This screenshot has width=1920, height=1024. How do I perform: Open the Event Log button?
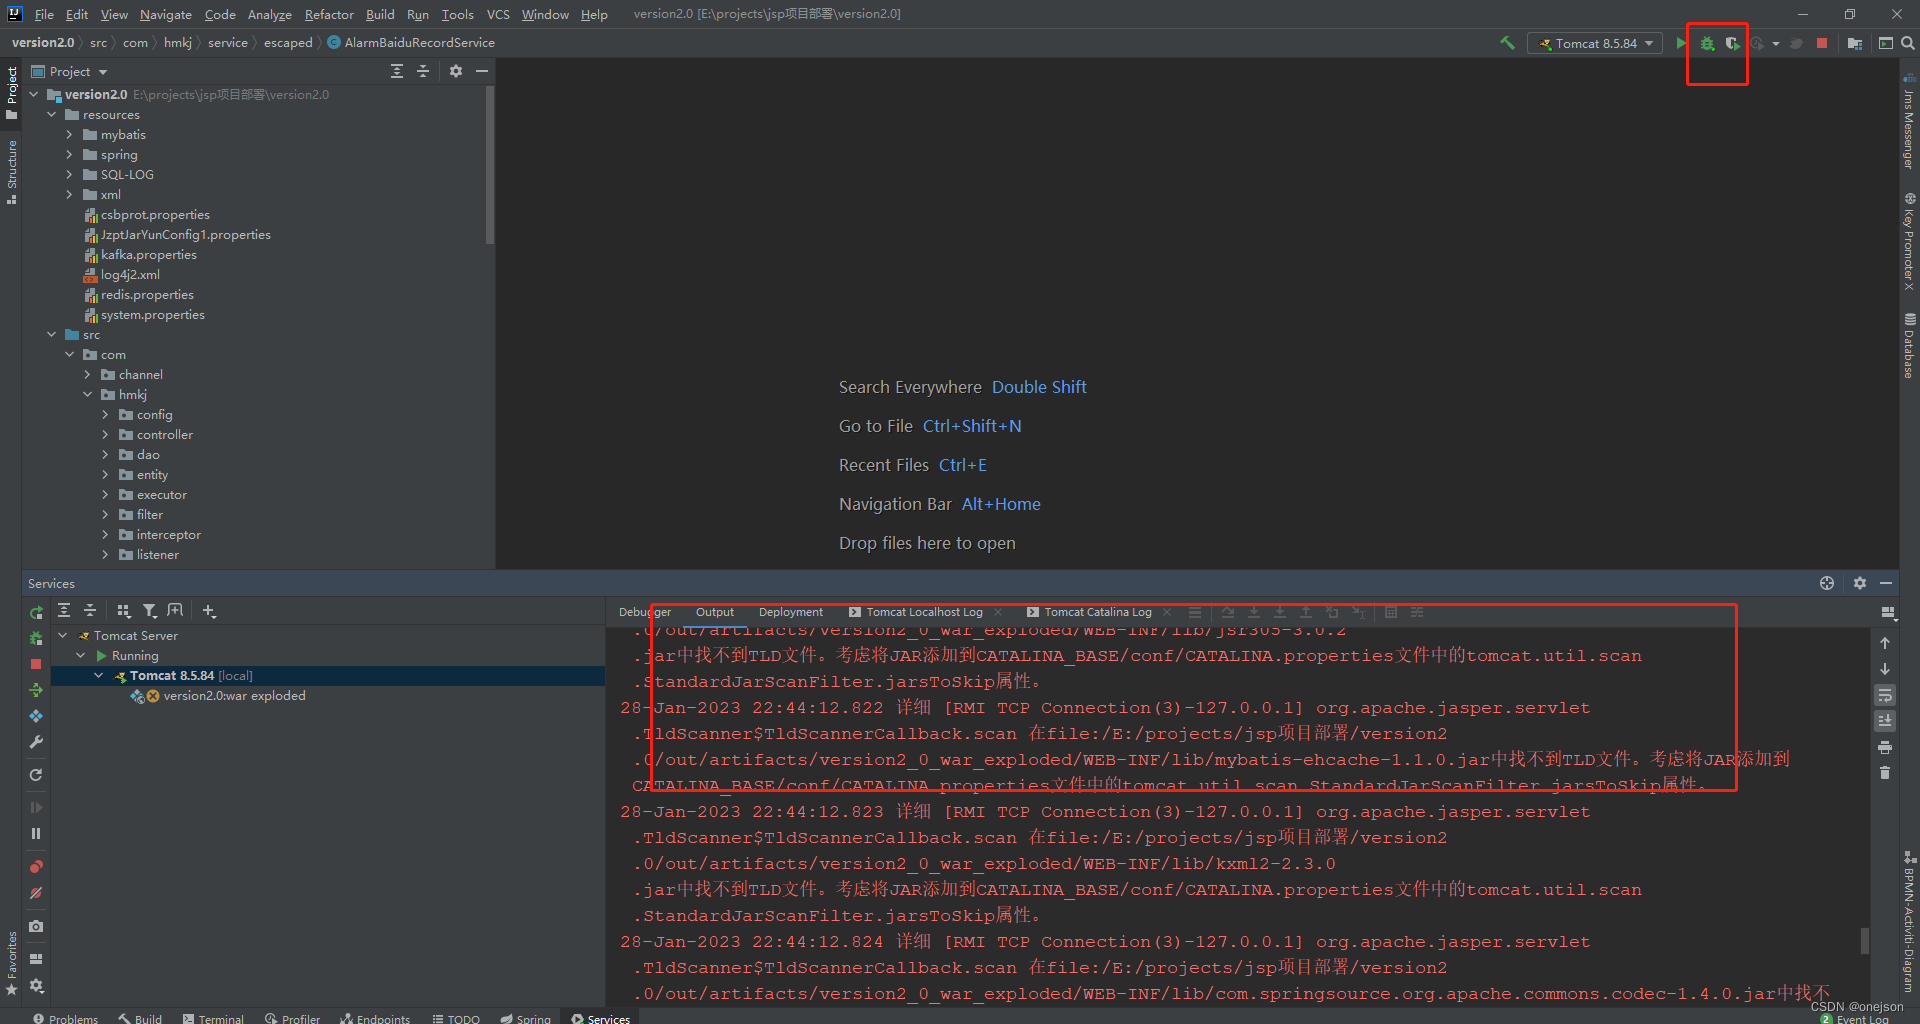[1855, 1019]
